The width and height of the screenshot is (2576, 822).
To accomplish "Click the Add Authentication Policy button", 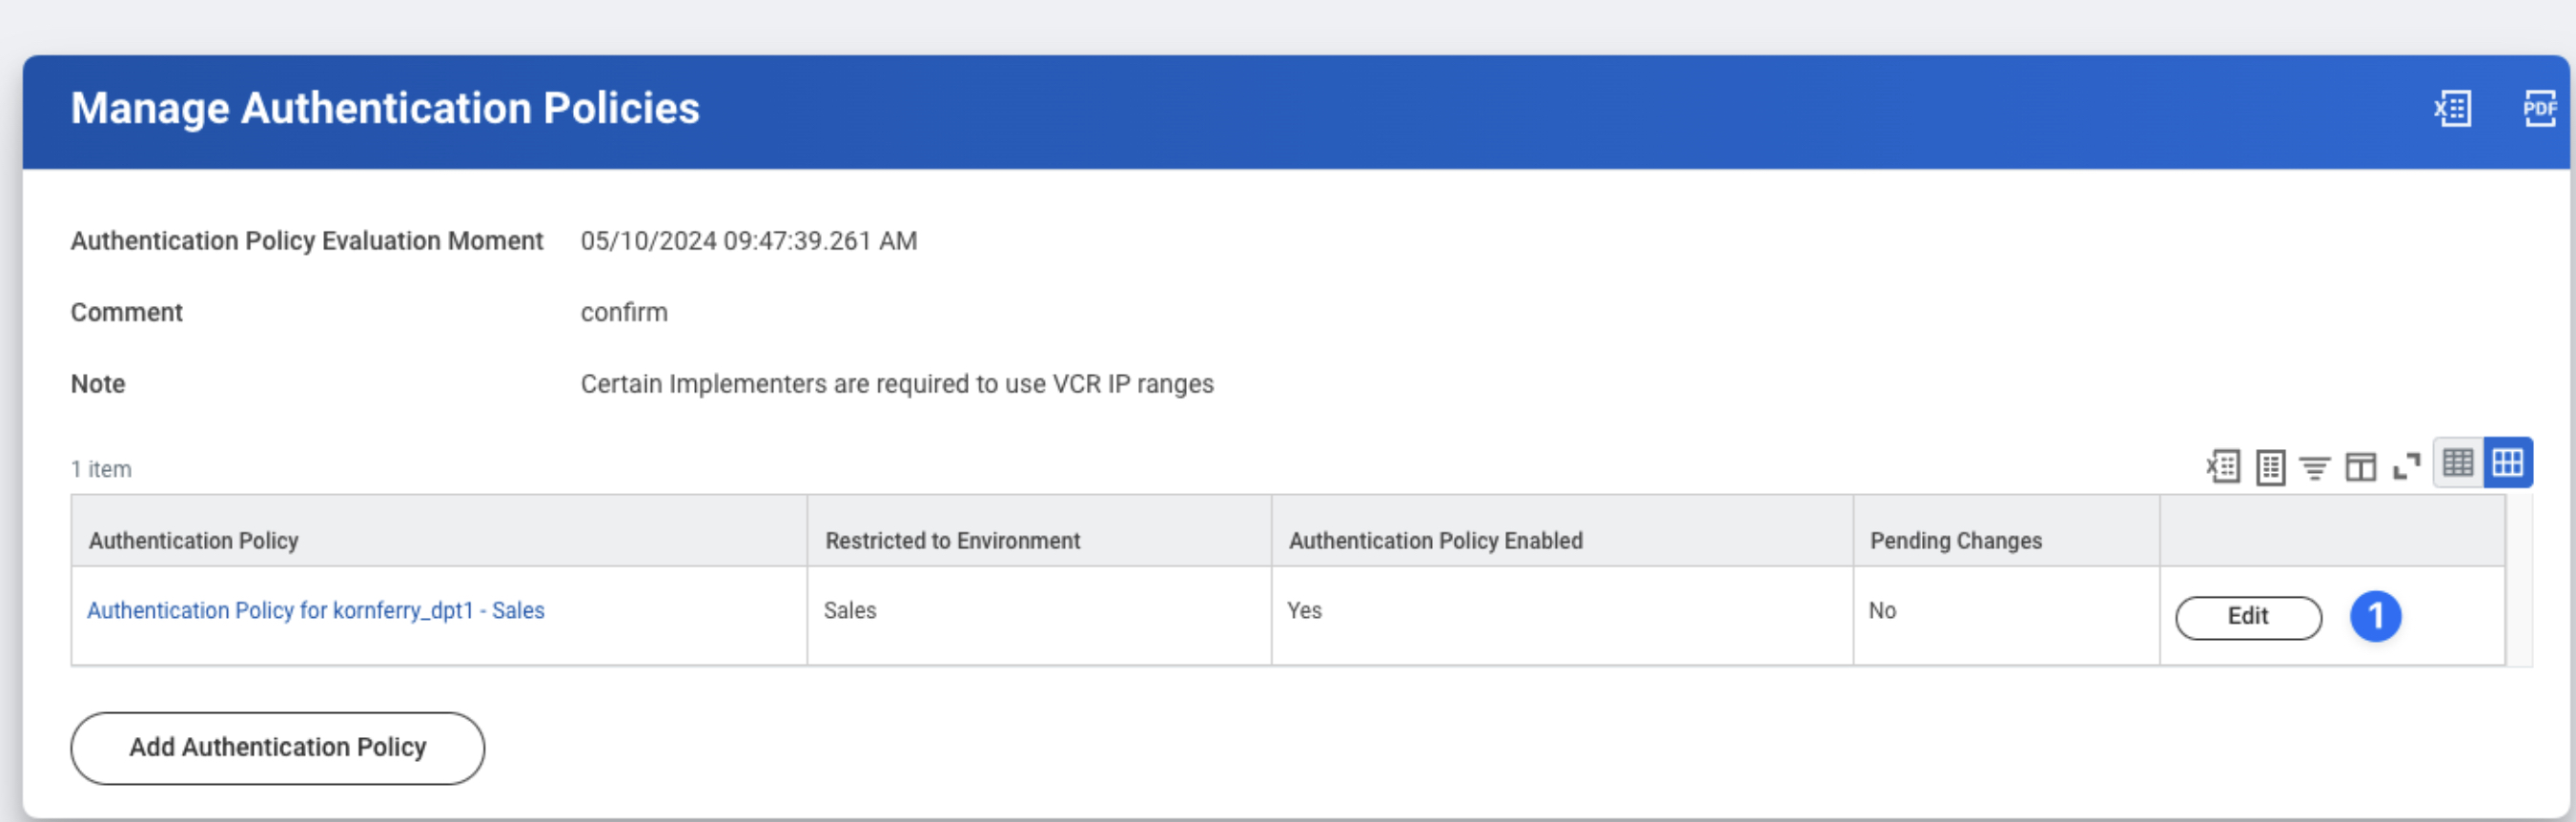I will coord(277,748).
